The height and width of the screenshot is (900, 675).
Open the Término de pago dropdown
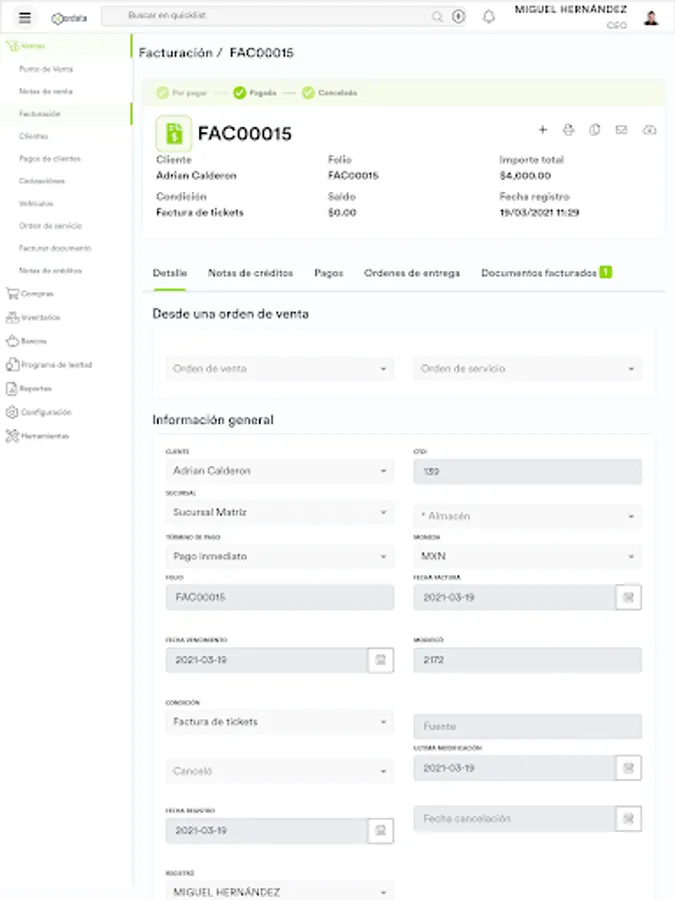279,556
